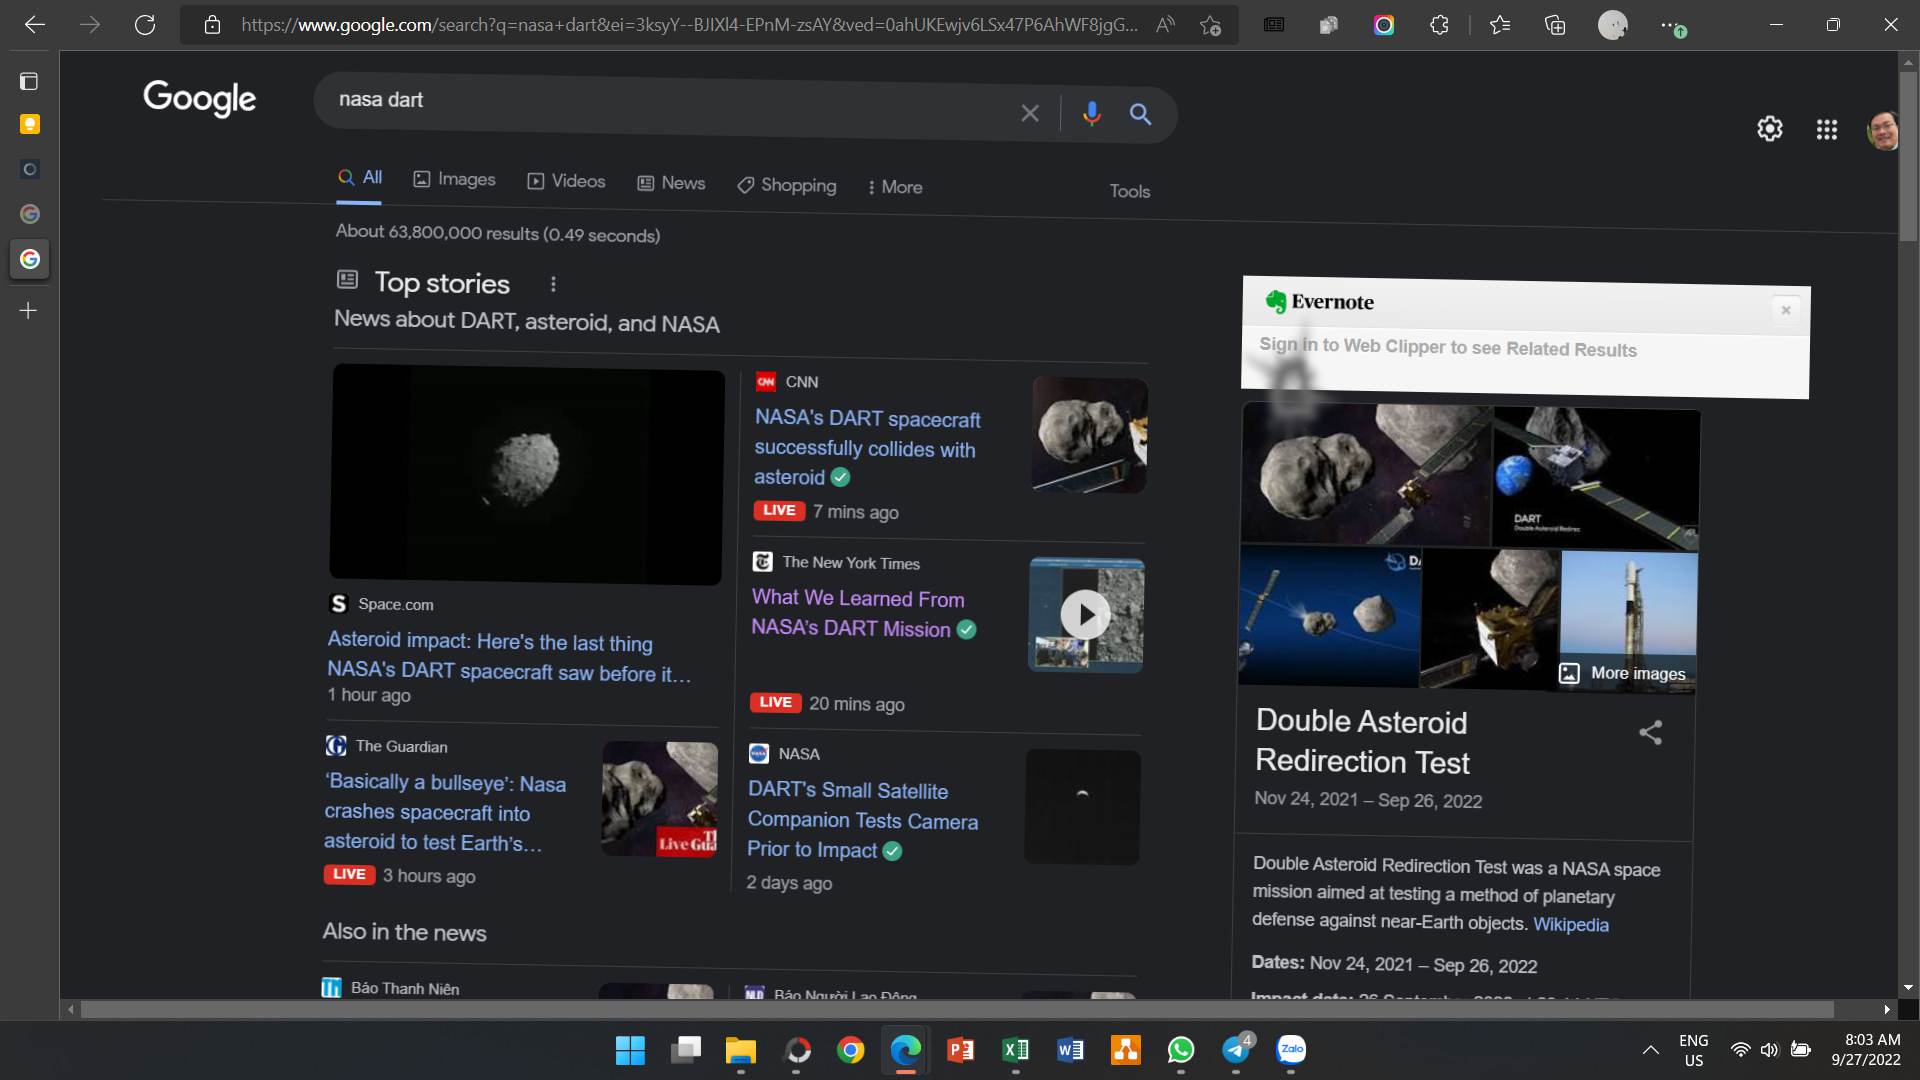The width and height of the screenshot is (1920, 1080).
Task: Open Excel from the taskbar
Action: pos(1015,1050)
